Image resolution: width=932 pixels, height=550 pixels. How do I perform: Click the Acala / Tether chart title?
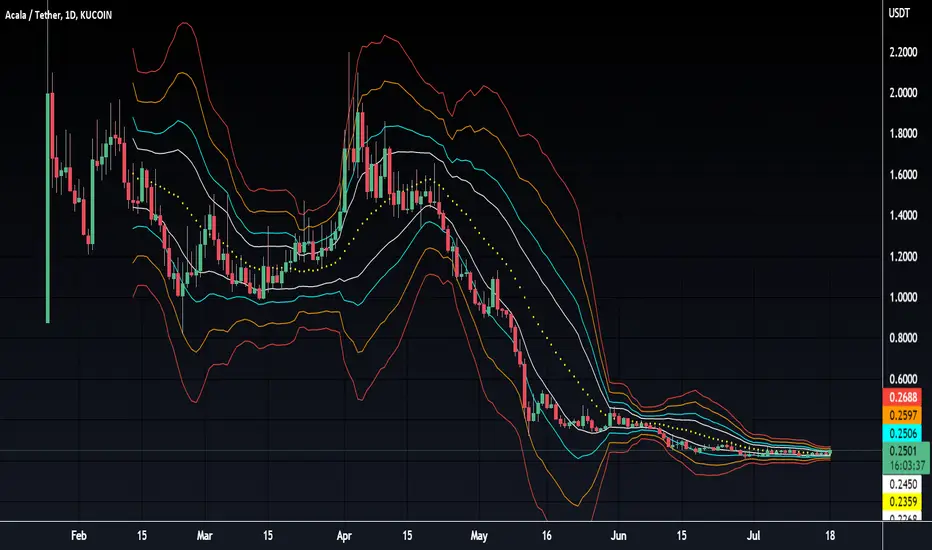point(58,15)
